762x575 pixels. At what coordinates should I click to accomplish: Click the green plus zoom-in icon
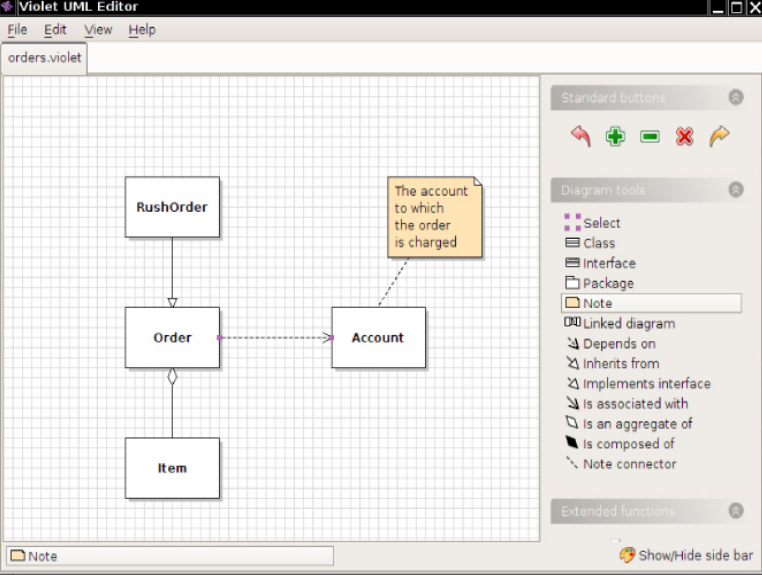615,136
